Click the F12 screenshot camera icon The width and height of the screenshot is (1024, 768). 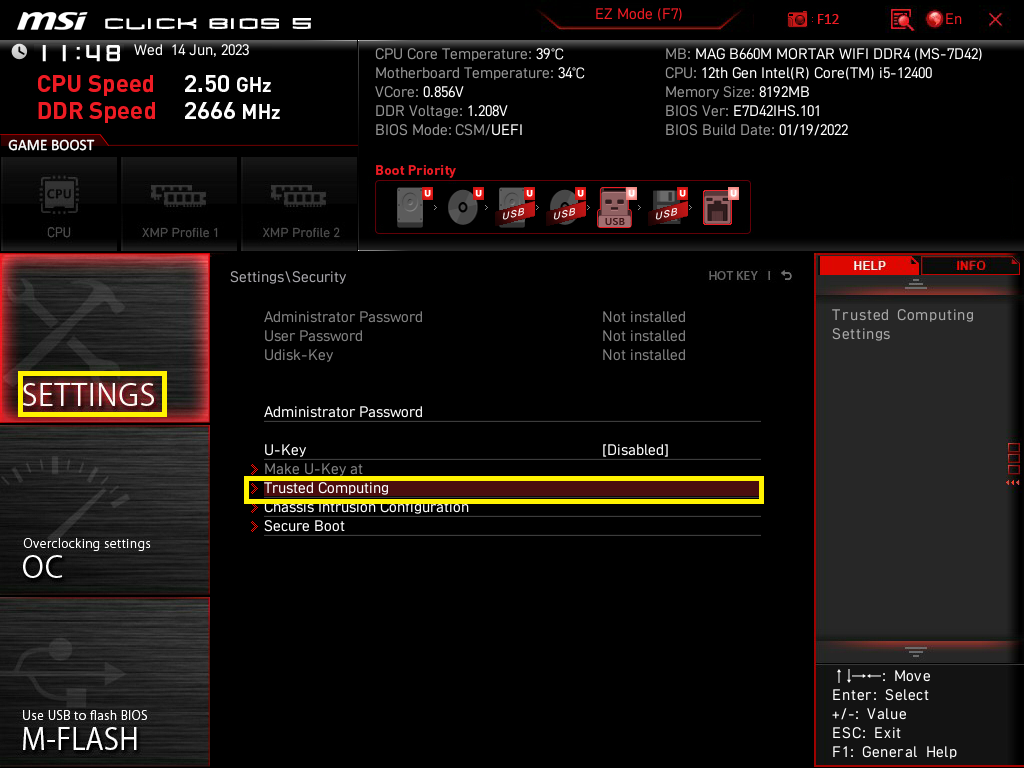(797, 20)
